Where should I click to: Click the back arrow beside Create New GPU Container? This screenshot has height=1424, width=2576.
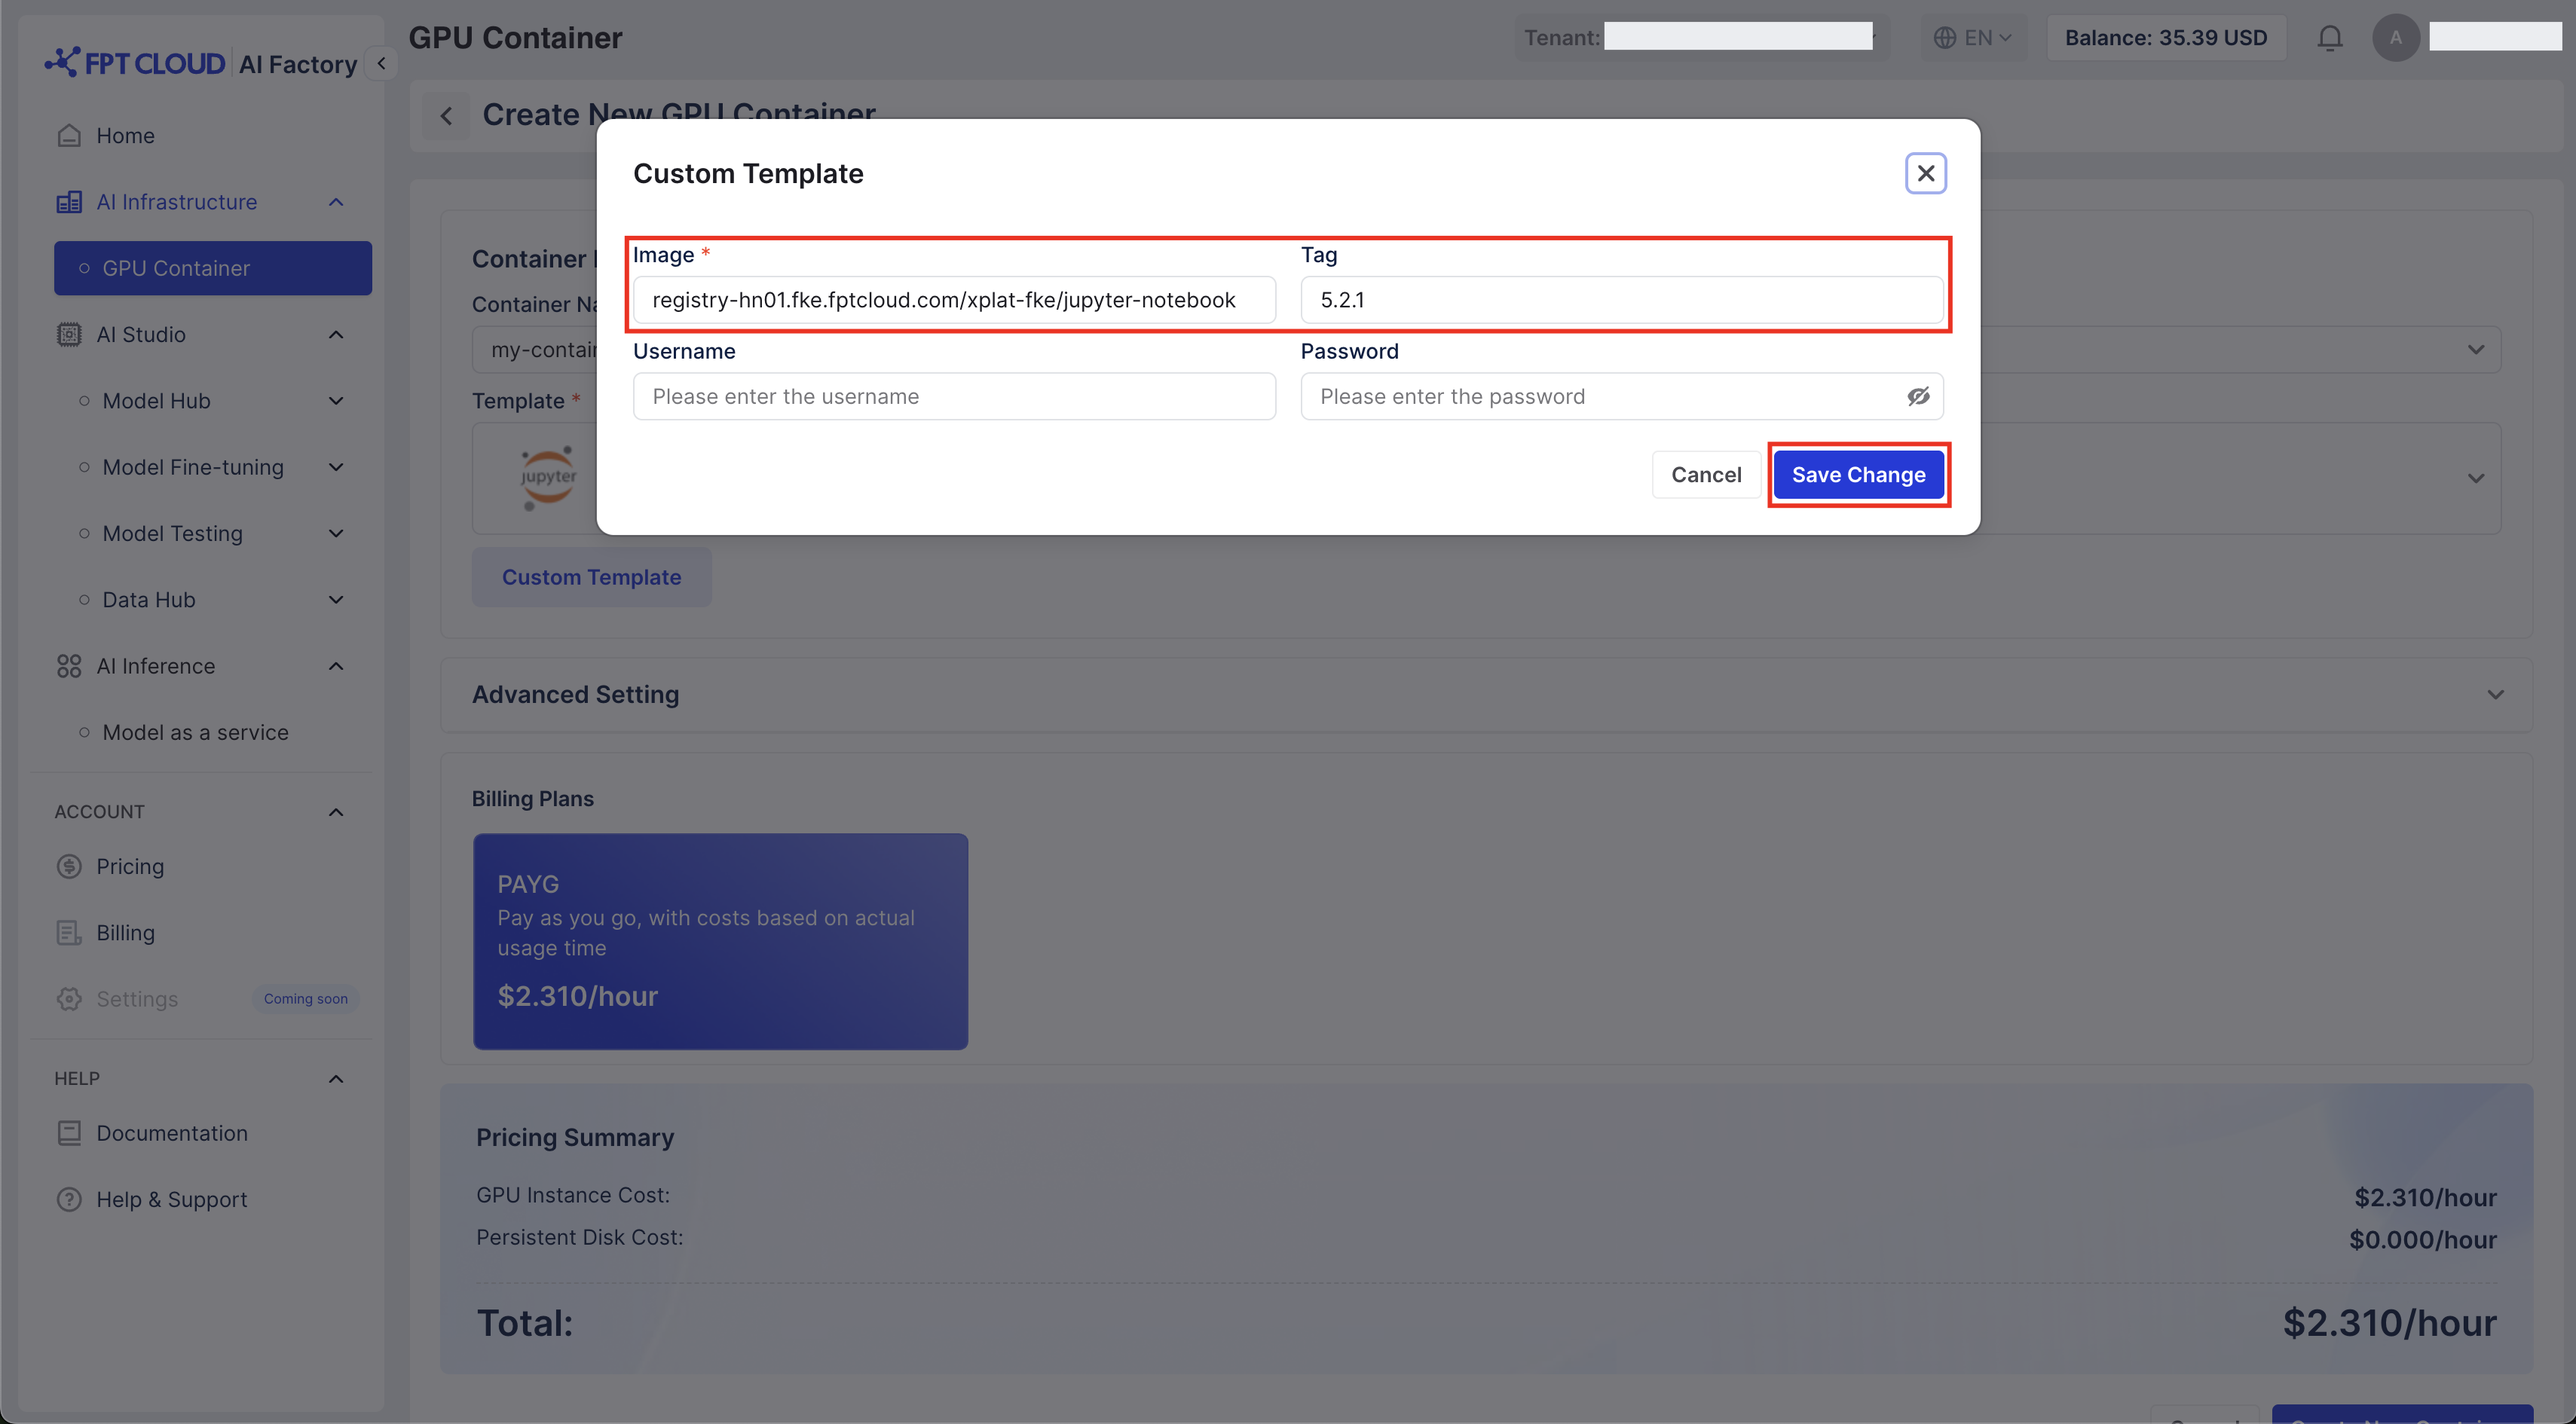(x=447, y=116)
